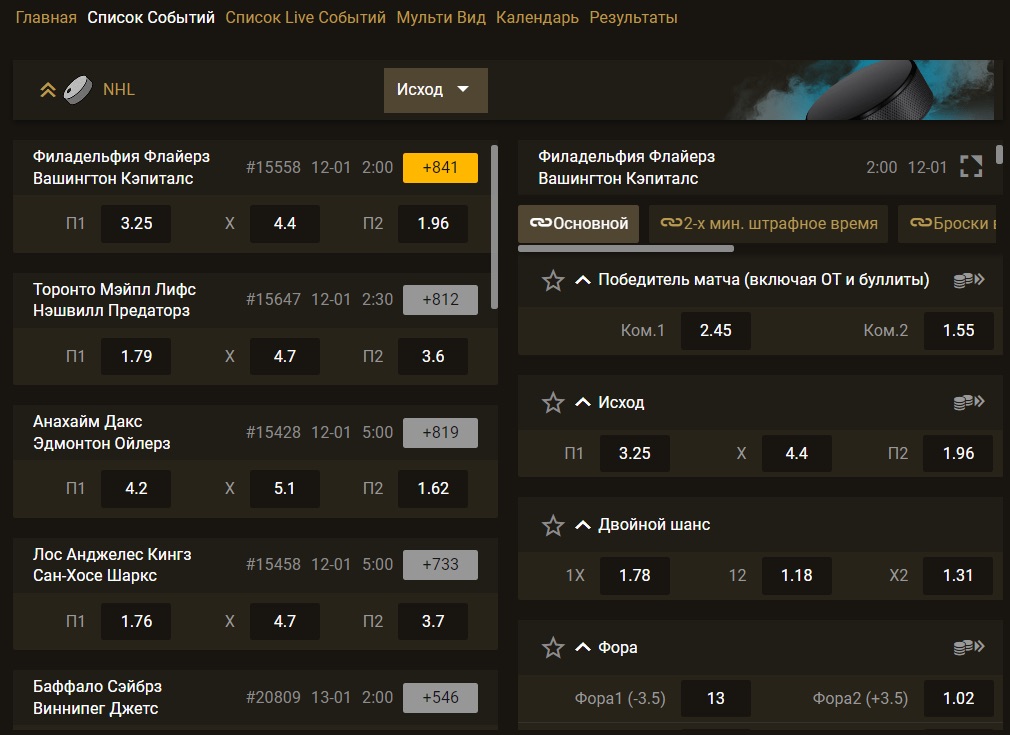
Task: Click the events list vertical scrollbar
Action: tap(495, 227)
